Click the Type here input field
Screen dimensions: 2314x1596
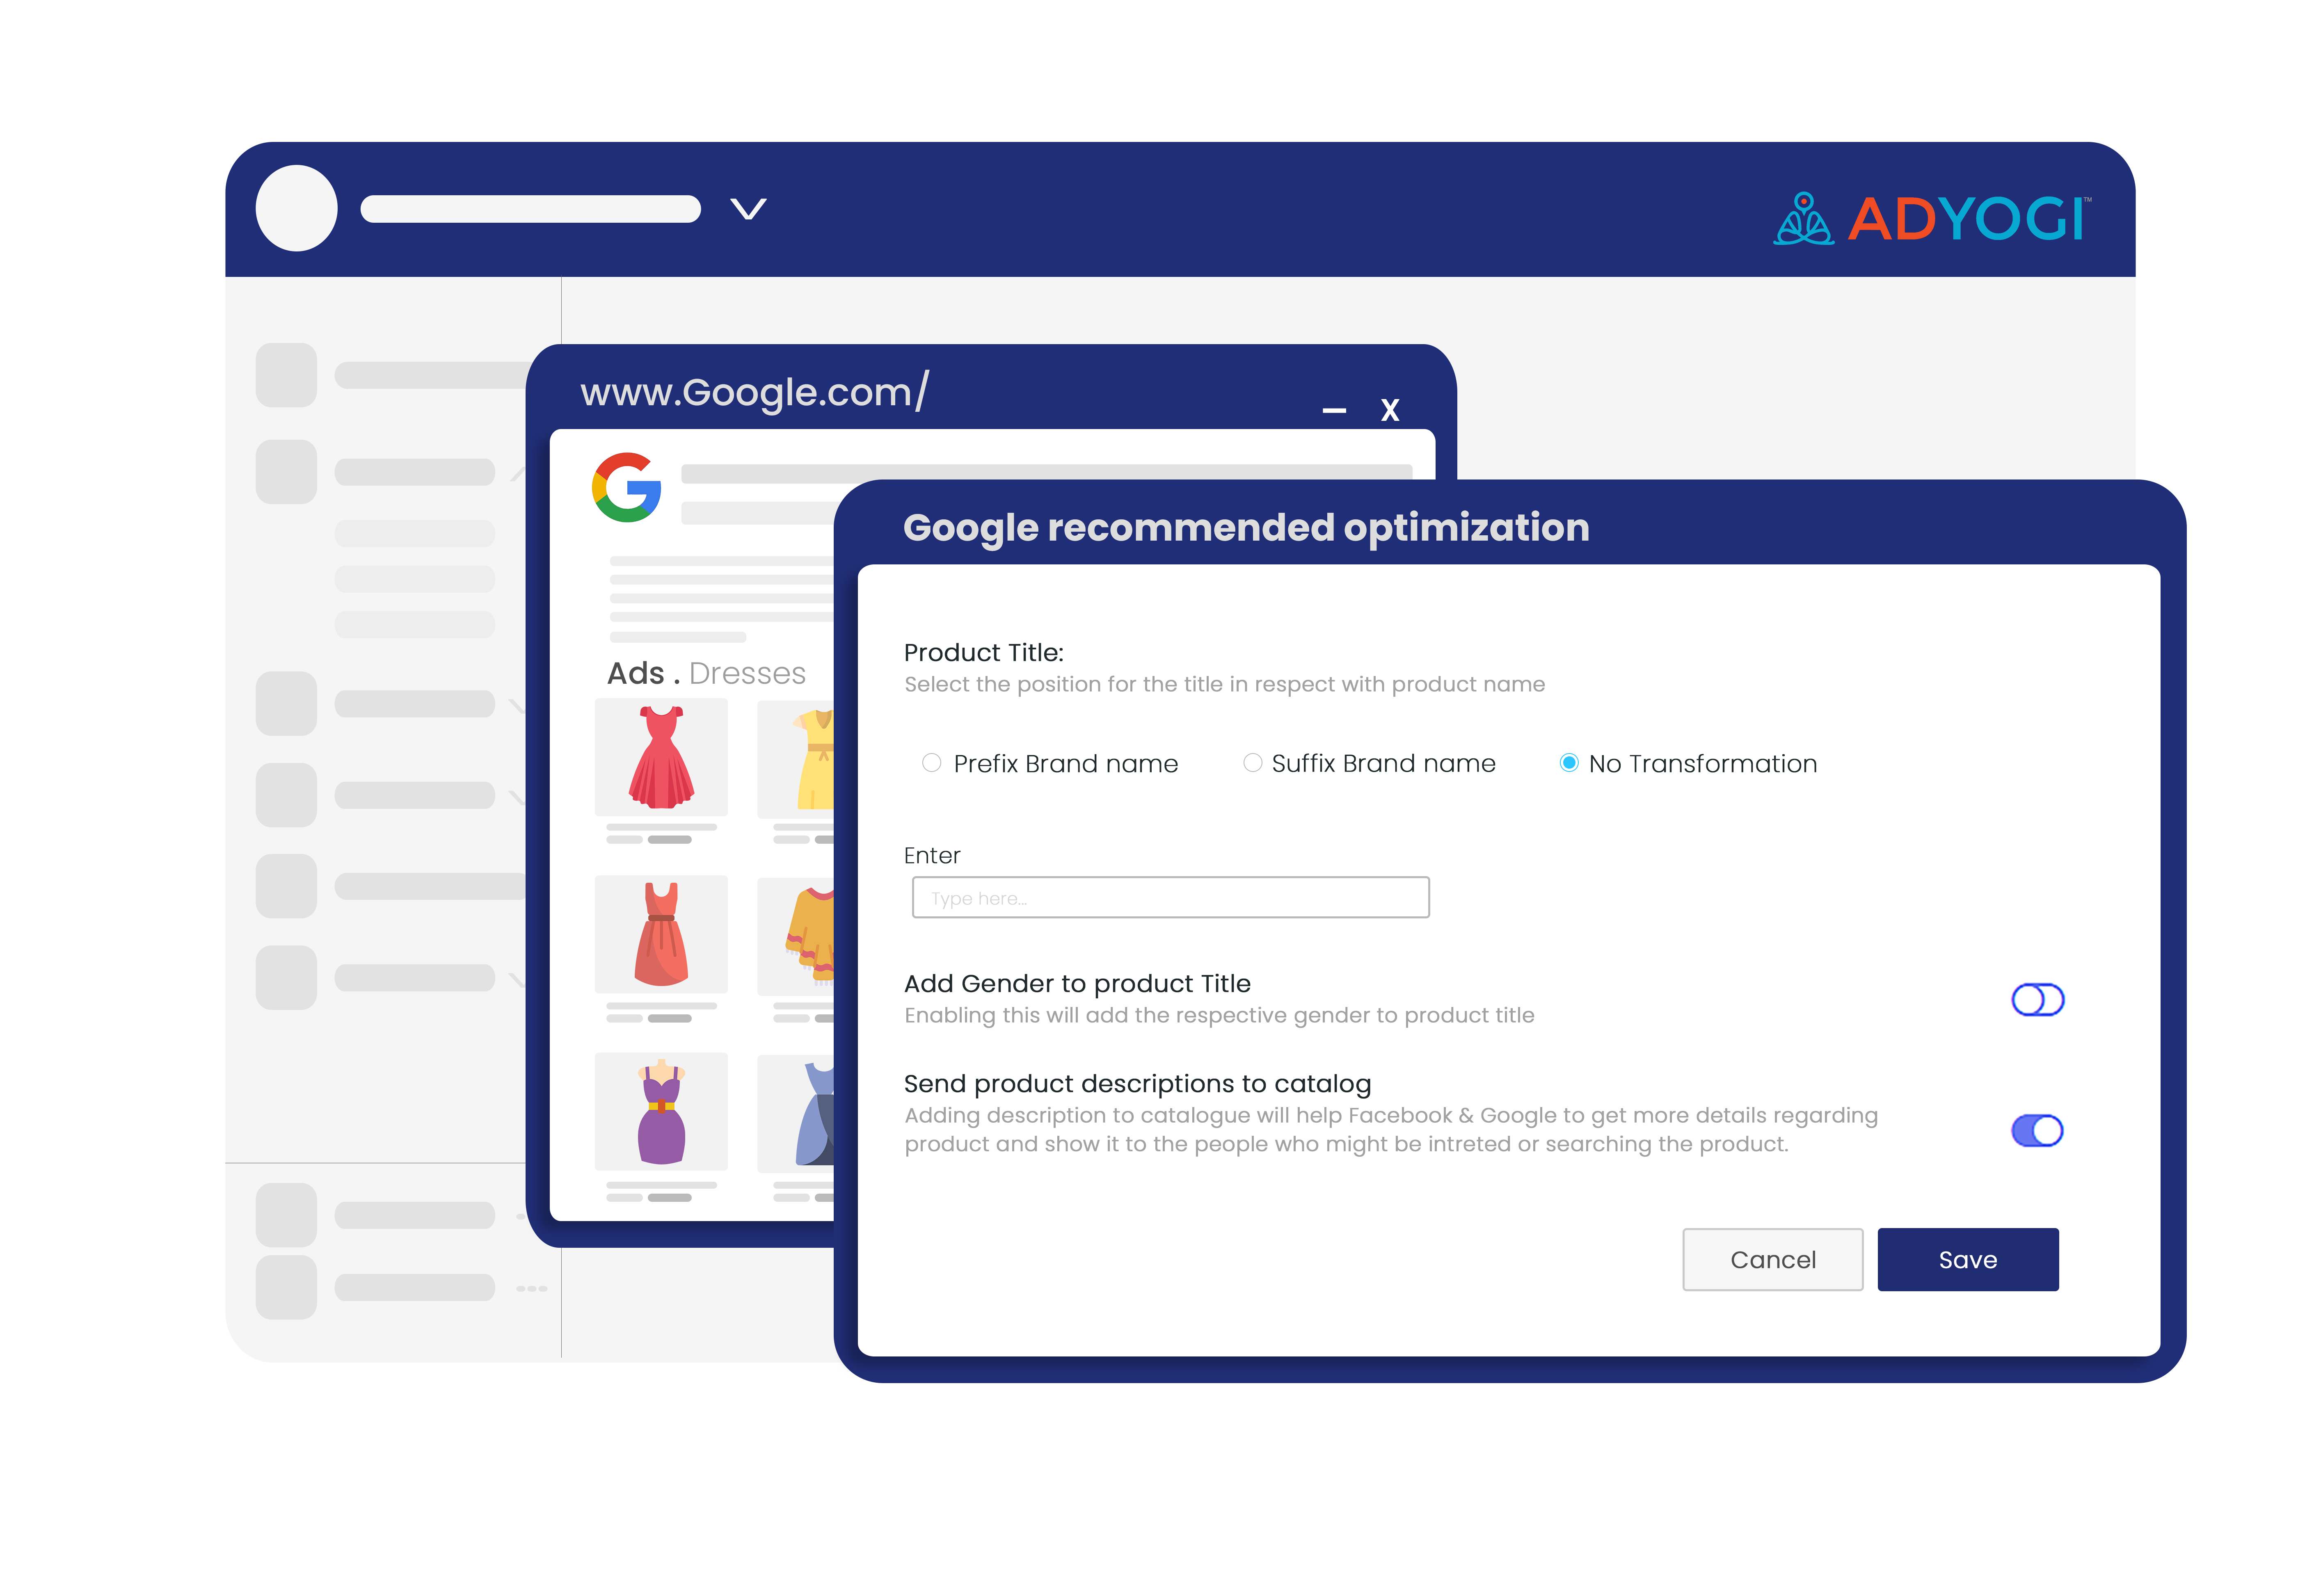coord(1170,897)
